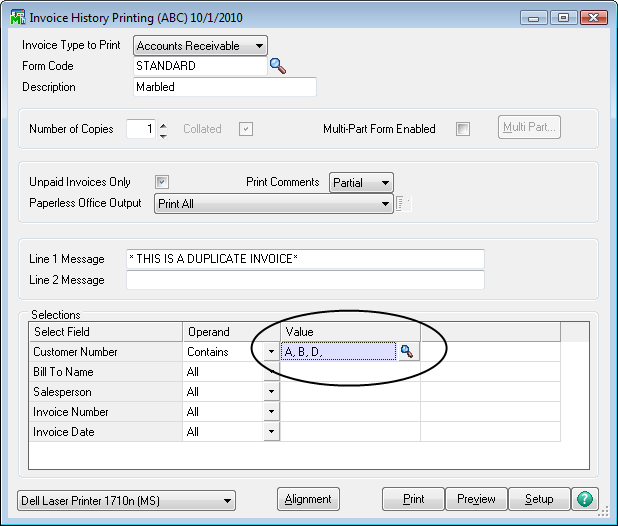Increase Number of Copies with up arrow
This screenshot has height=526, width=618.
(x=163, y=124)
